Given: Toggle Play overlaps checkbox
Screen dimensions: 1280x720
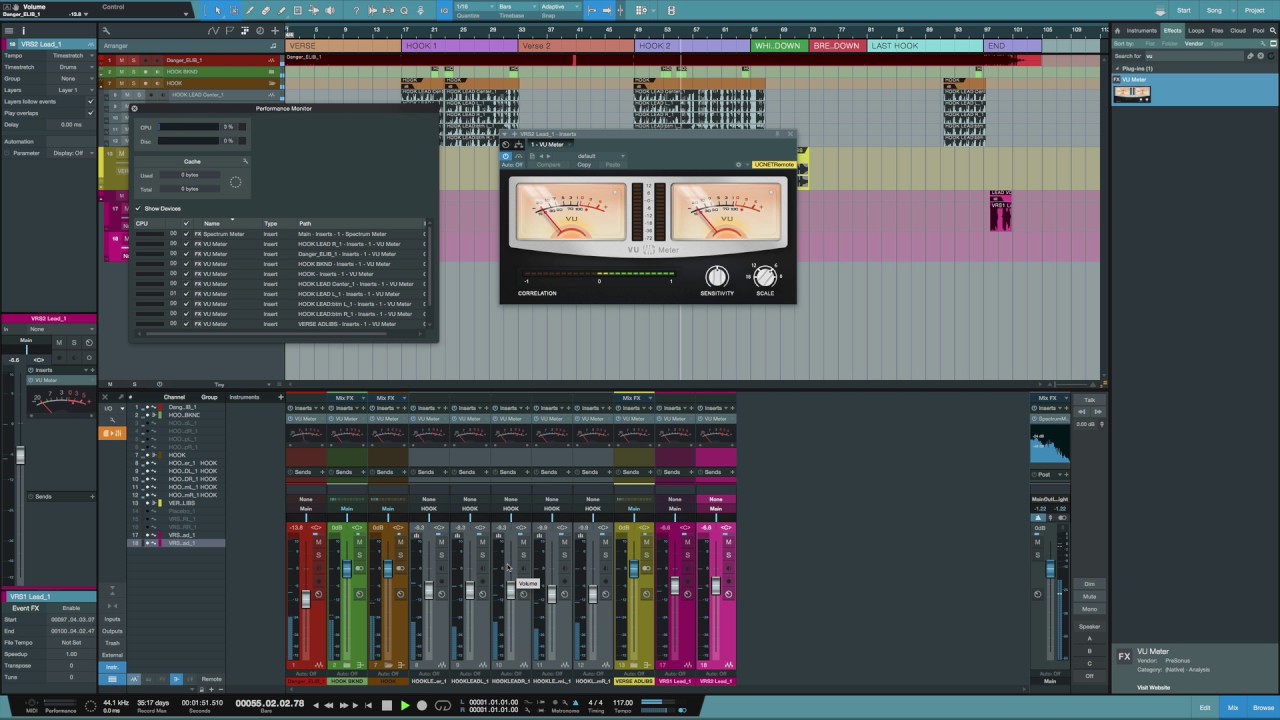Looking at the screenshot, I should tap(90, 113).
